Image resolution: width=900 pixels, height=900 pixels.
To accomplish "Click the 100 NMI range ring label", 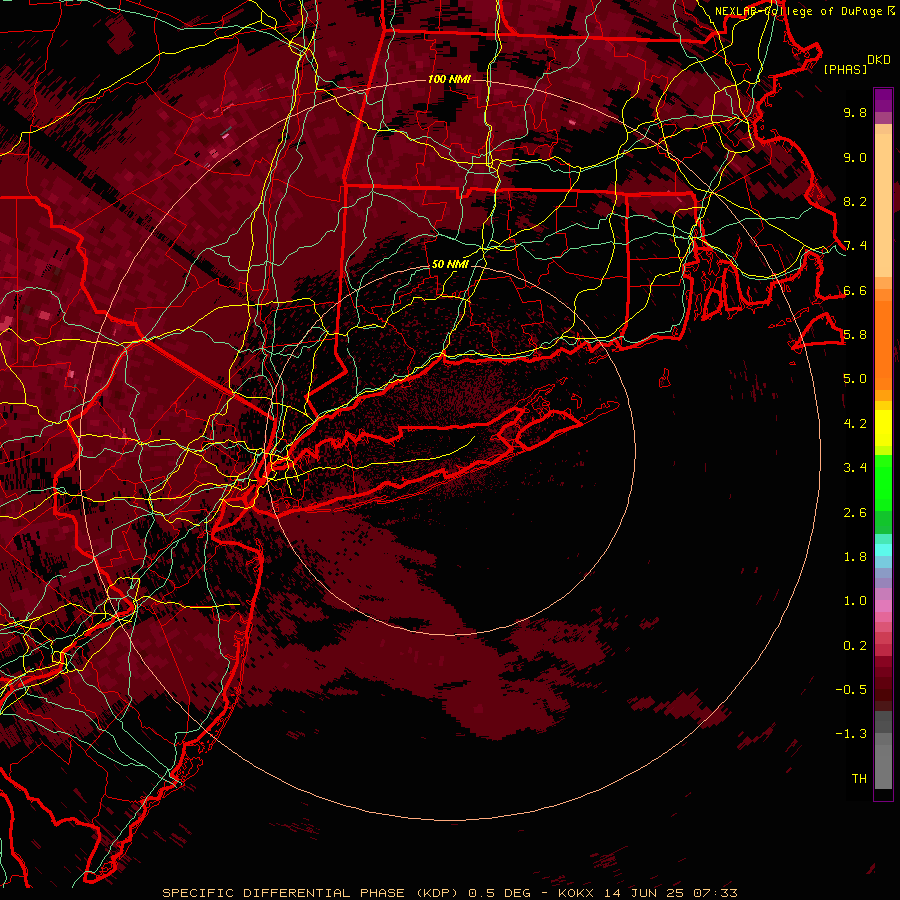I will [449, 79].
